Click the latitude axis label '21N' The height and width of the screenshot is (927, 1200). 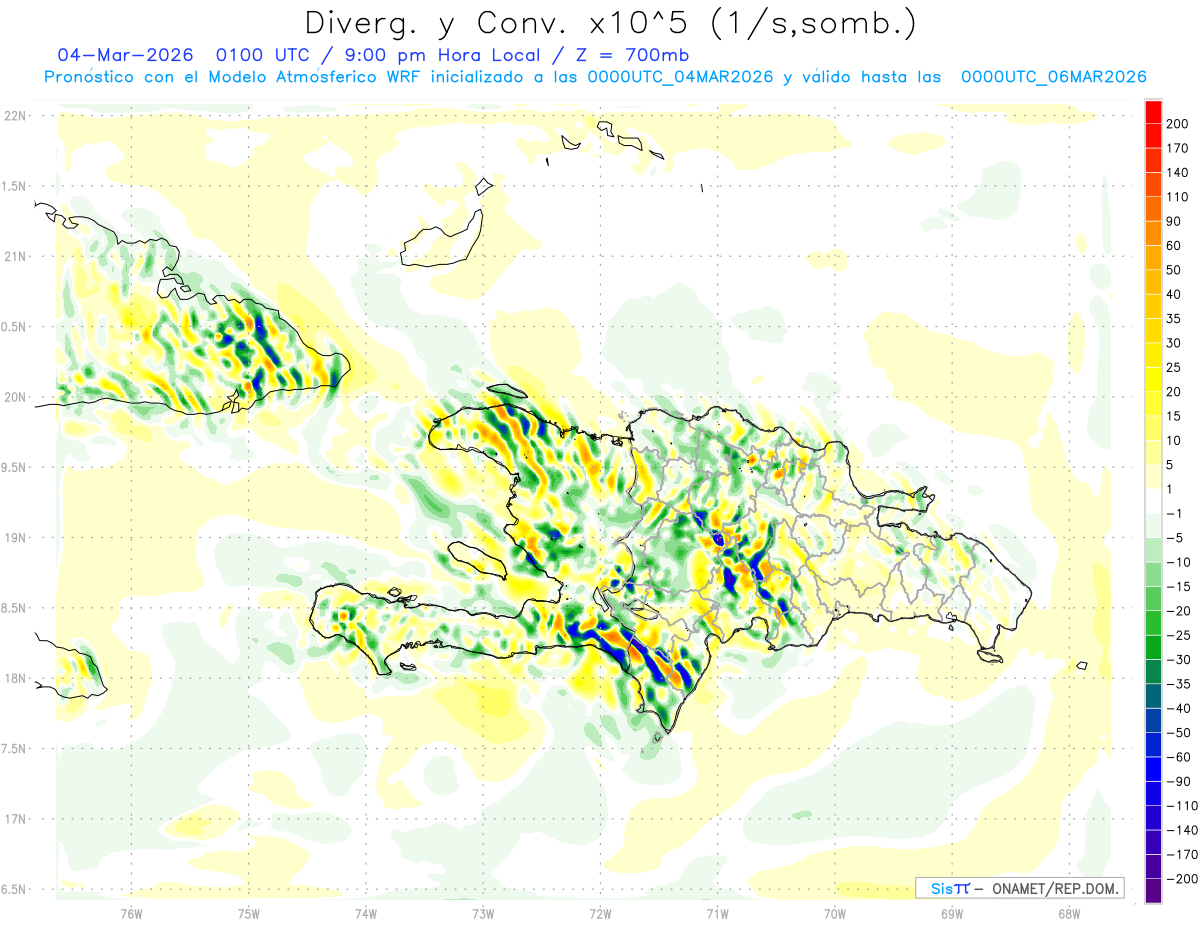click(15, 256)
